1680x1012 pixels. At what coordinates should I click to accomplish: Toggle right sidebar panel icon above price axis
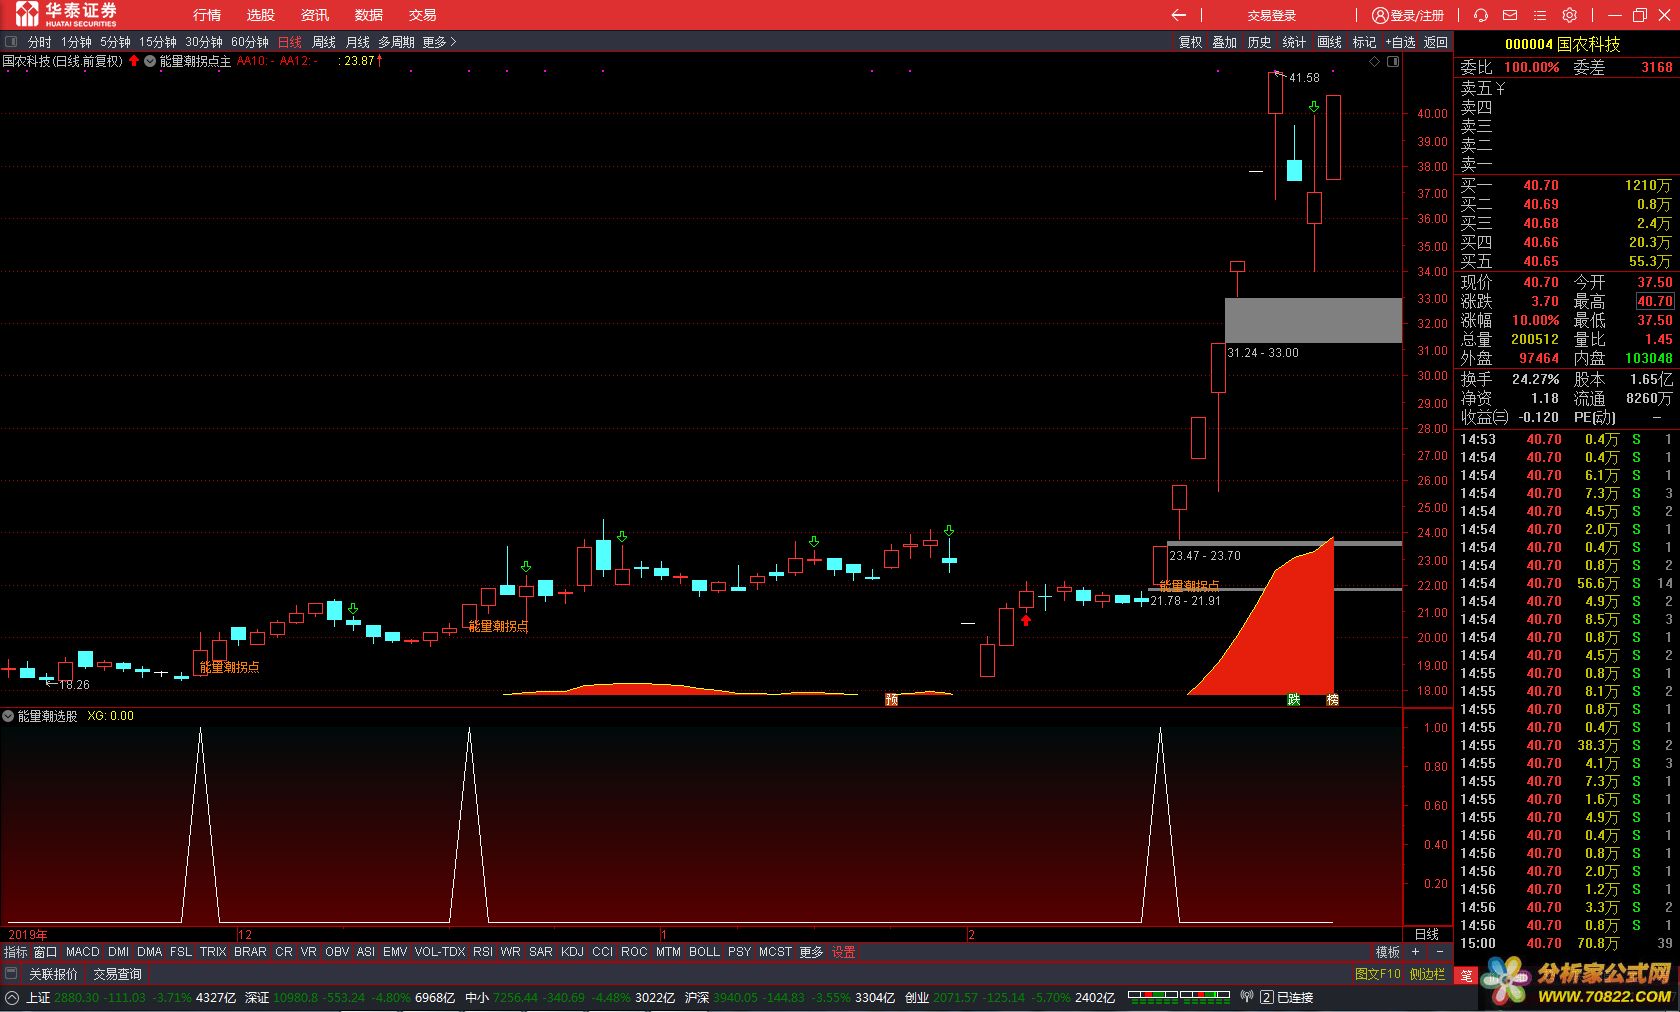click(x=1393, y=62)
